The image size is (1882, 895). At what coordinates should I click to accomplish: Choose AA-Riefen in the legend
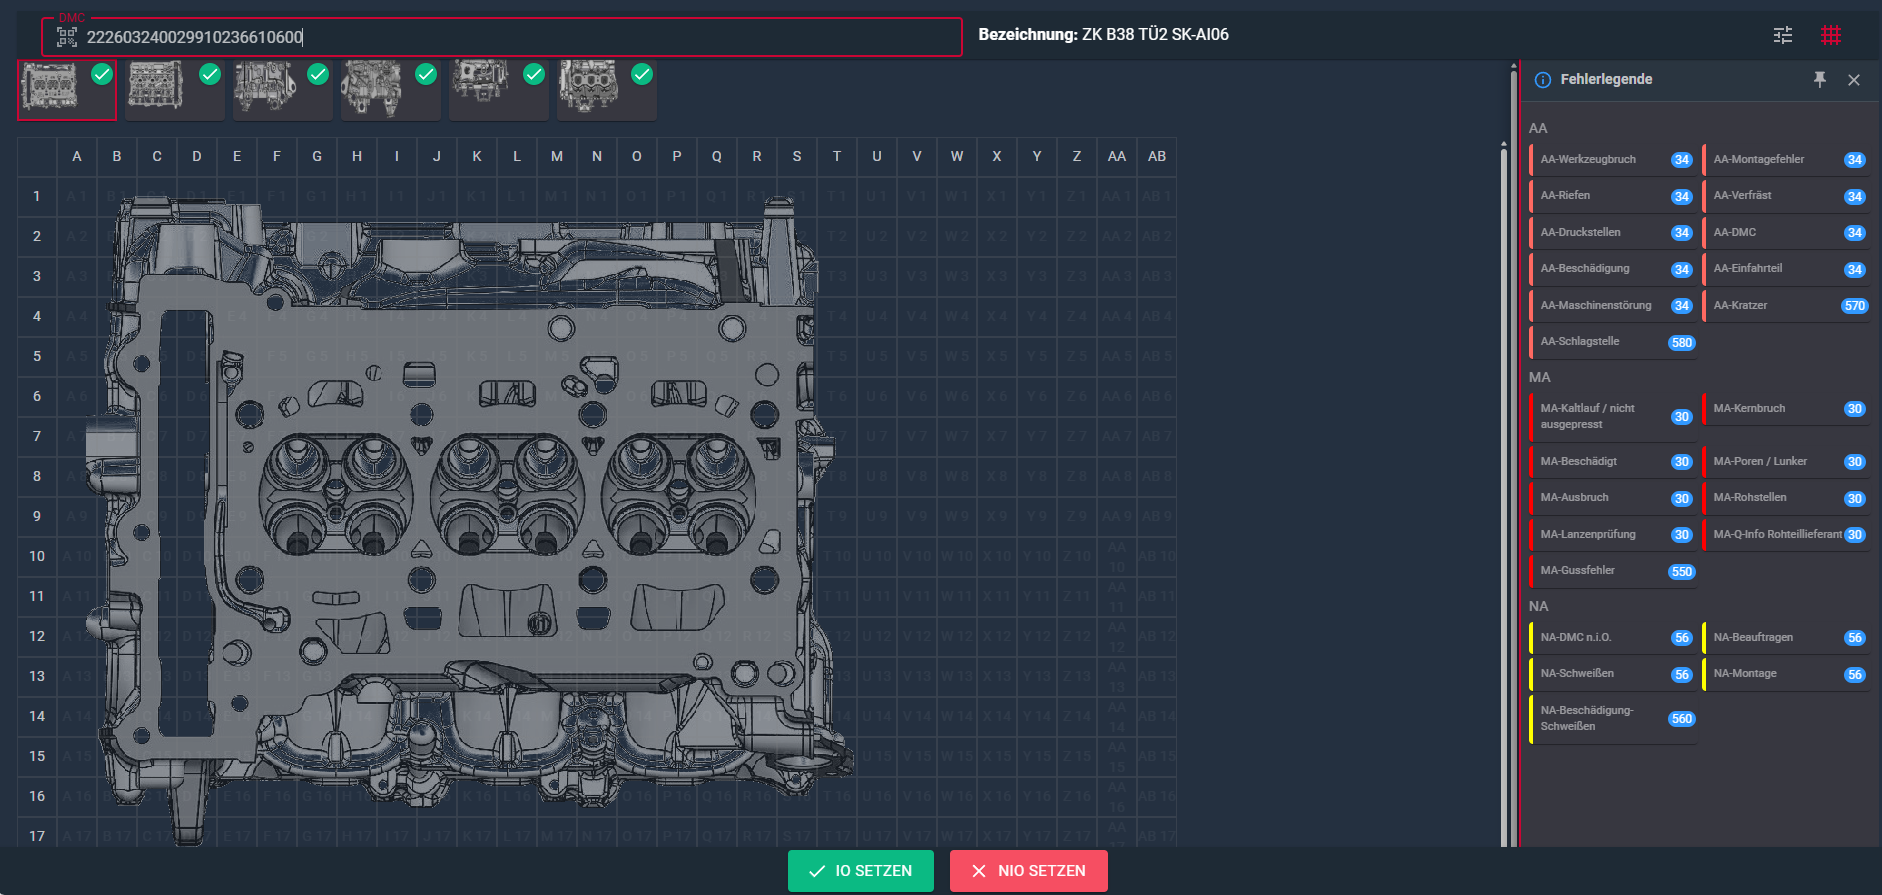[x=1613, y=196]
